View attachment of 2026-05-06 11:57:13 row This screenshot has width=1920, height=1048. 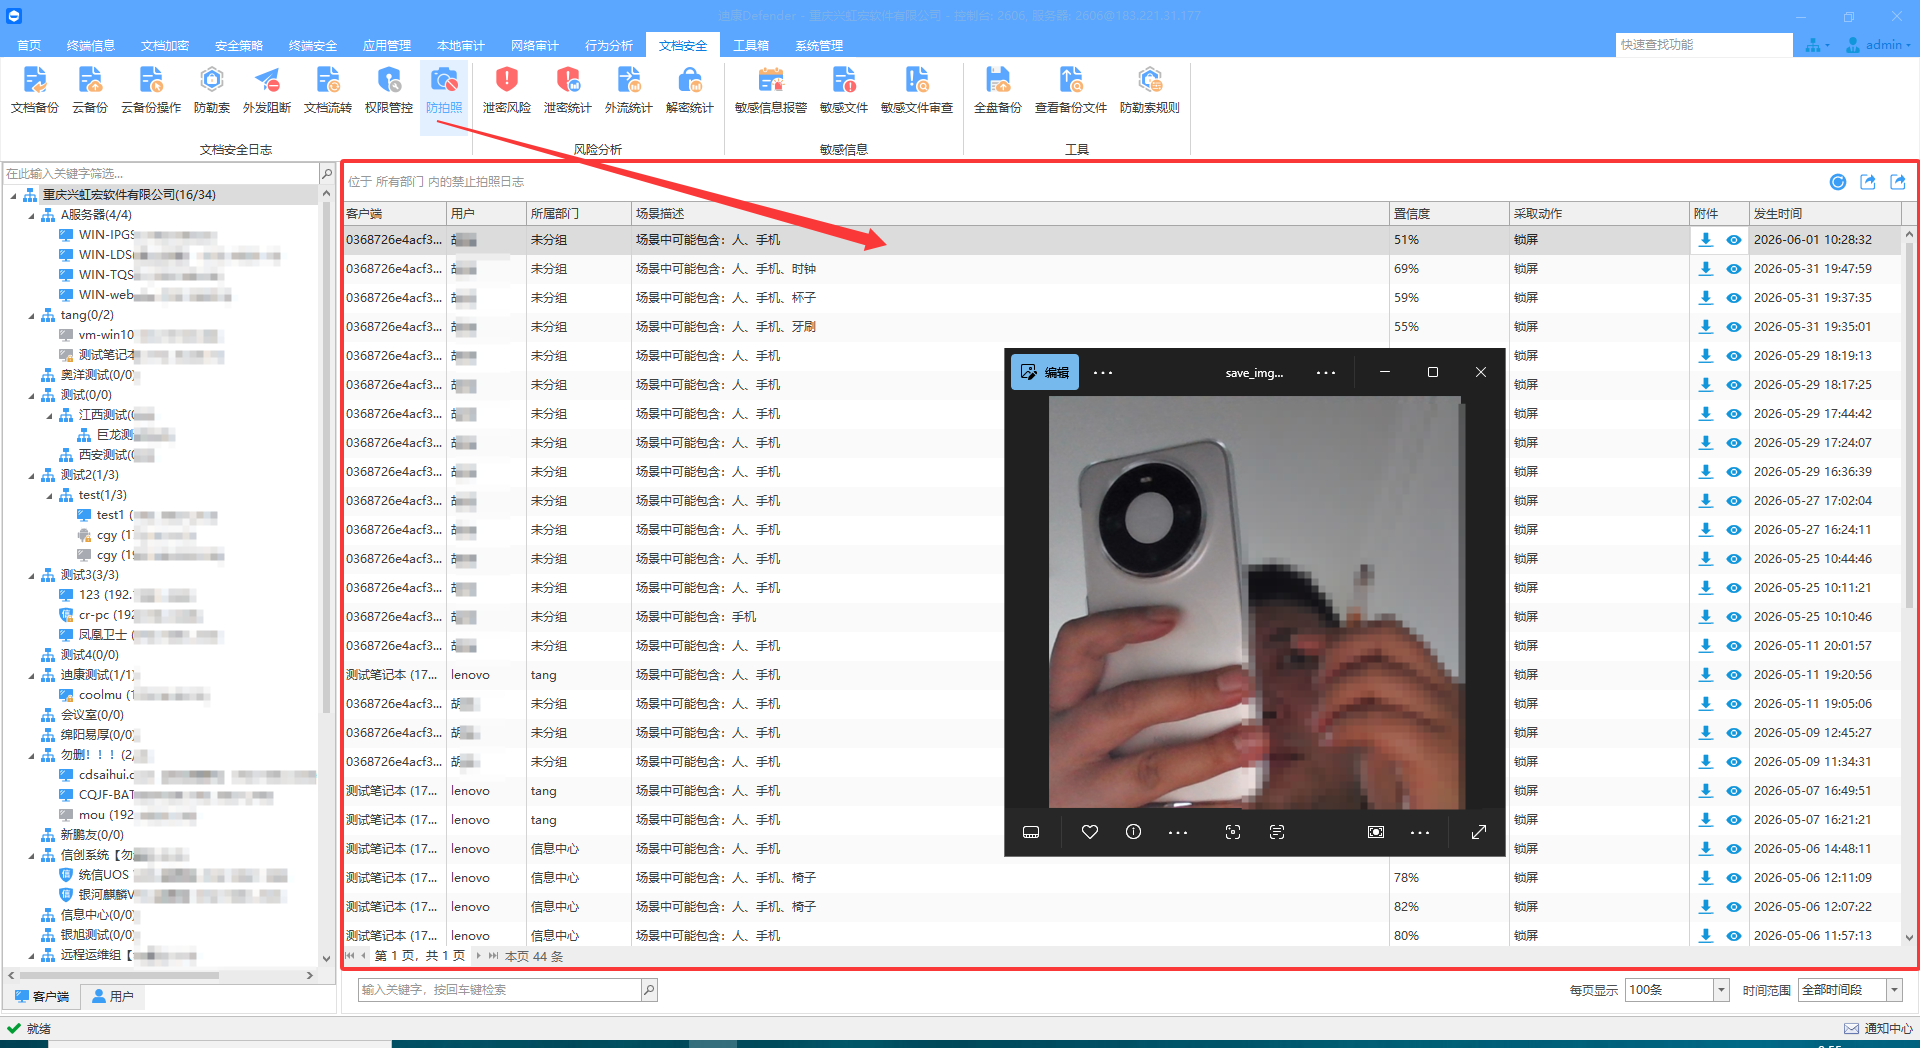pos(1734,936)
